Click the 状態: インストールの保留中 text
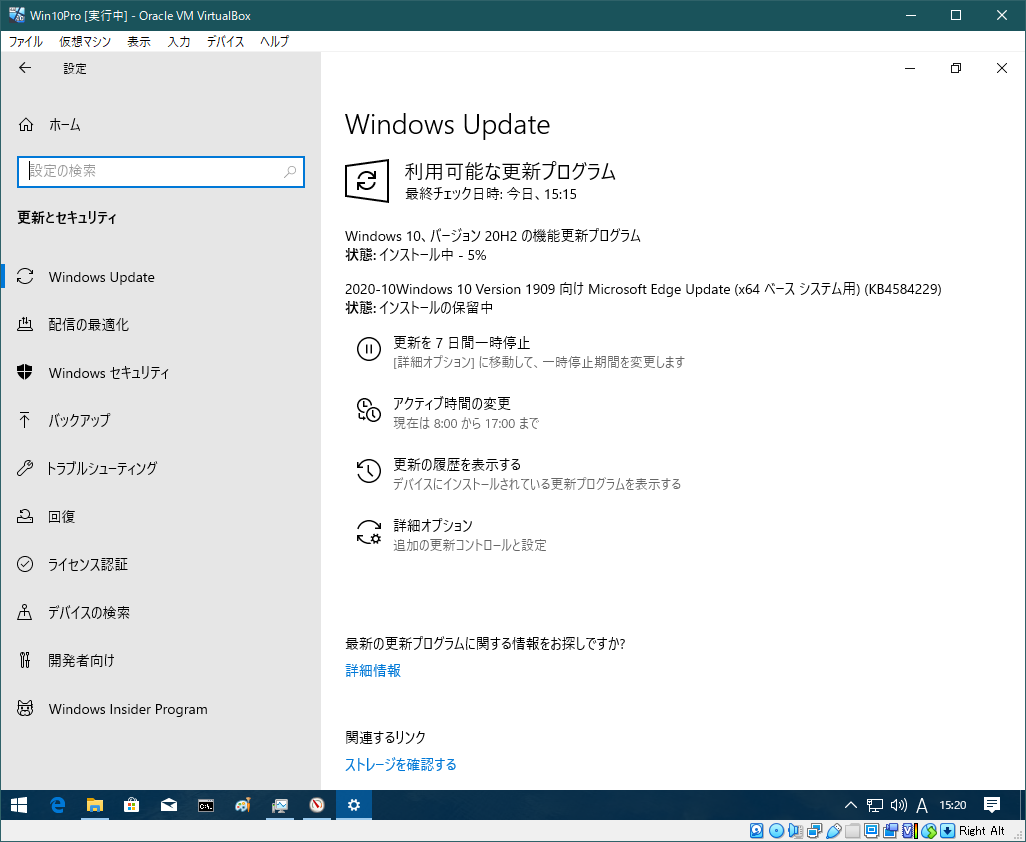 coord(419,307)
